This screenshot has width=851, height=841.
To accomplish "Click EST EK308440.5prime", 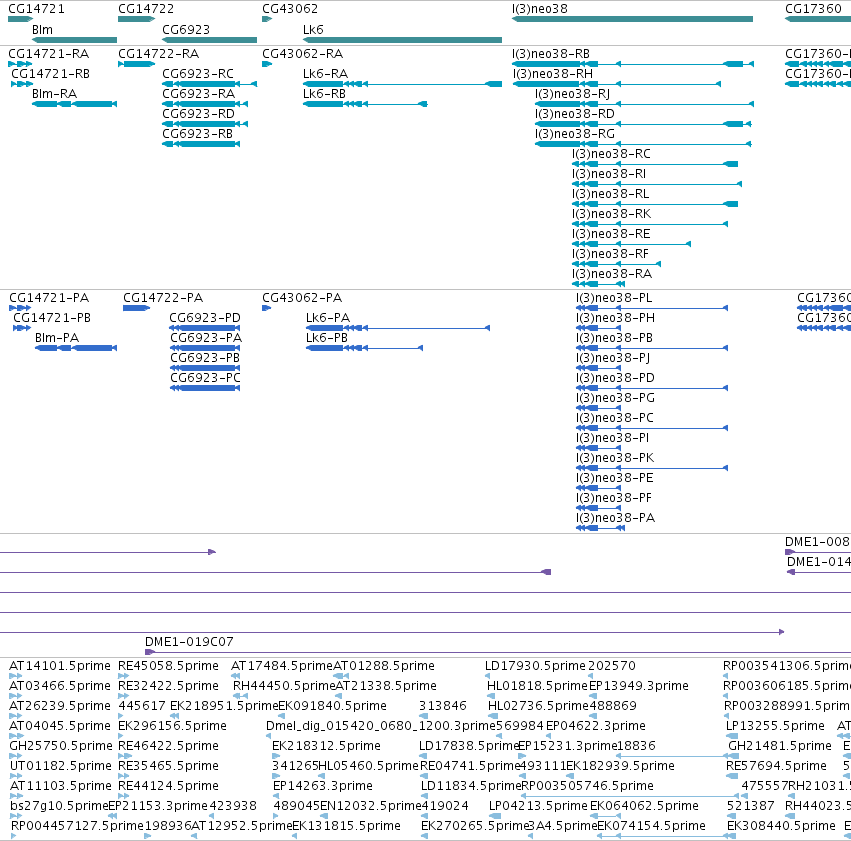I will click(781, 826).
